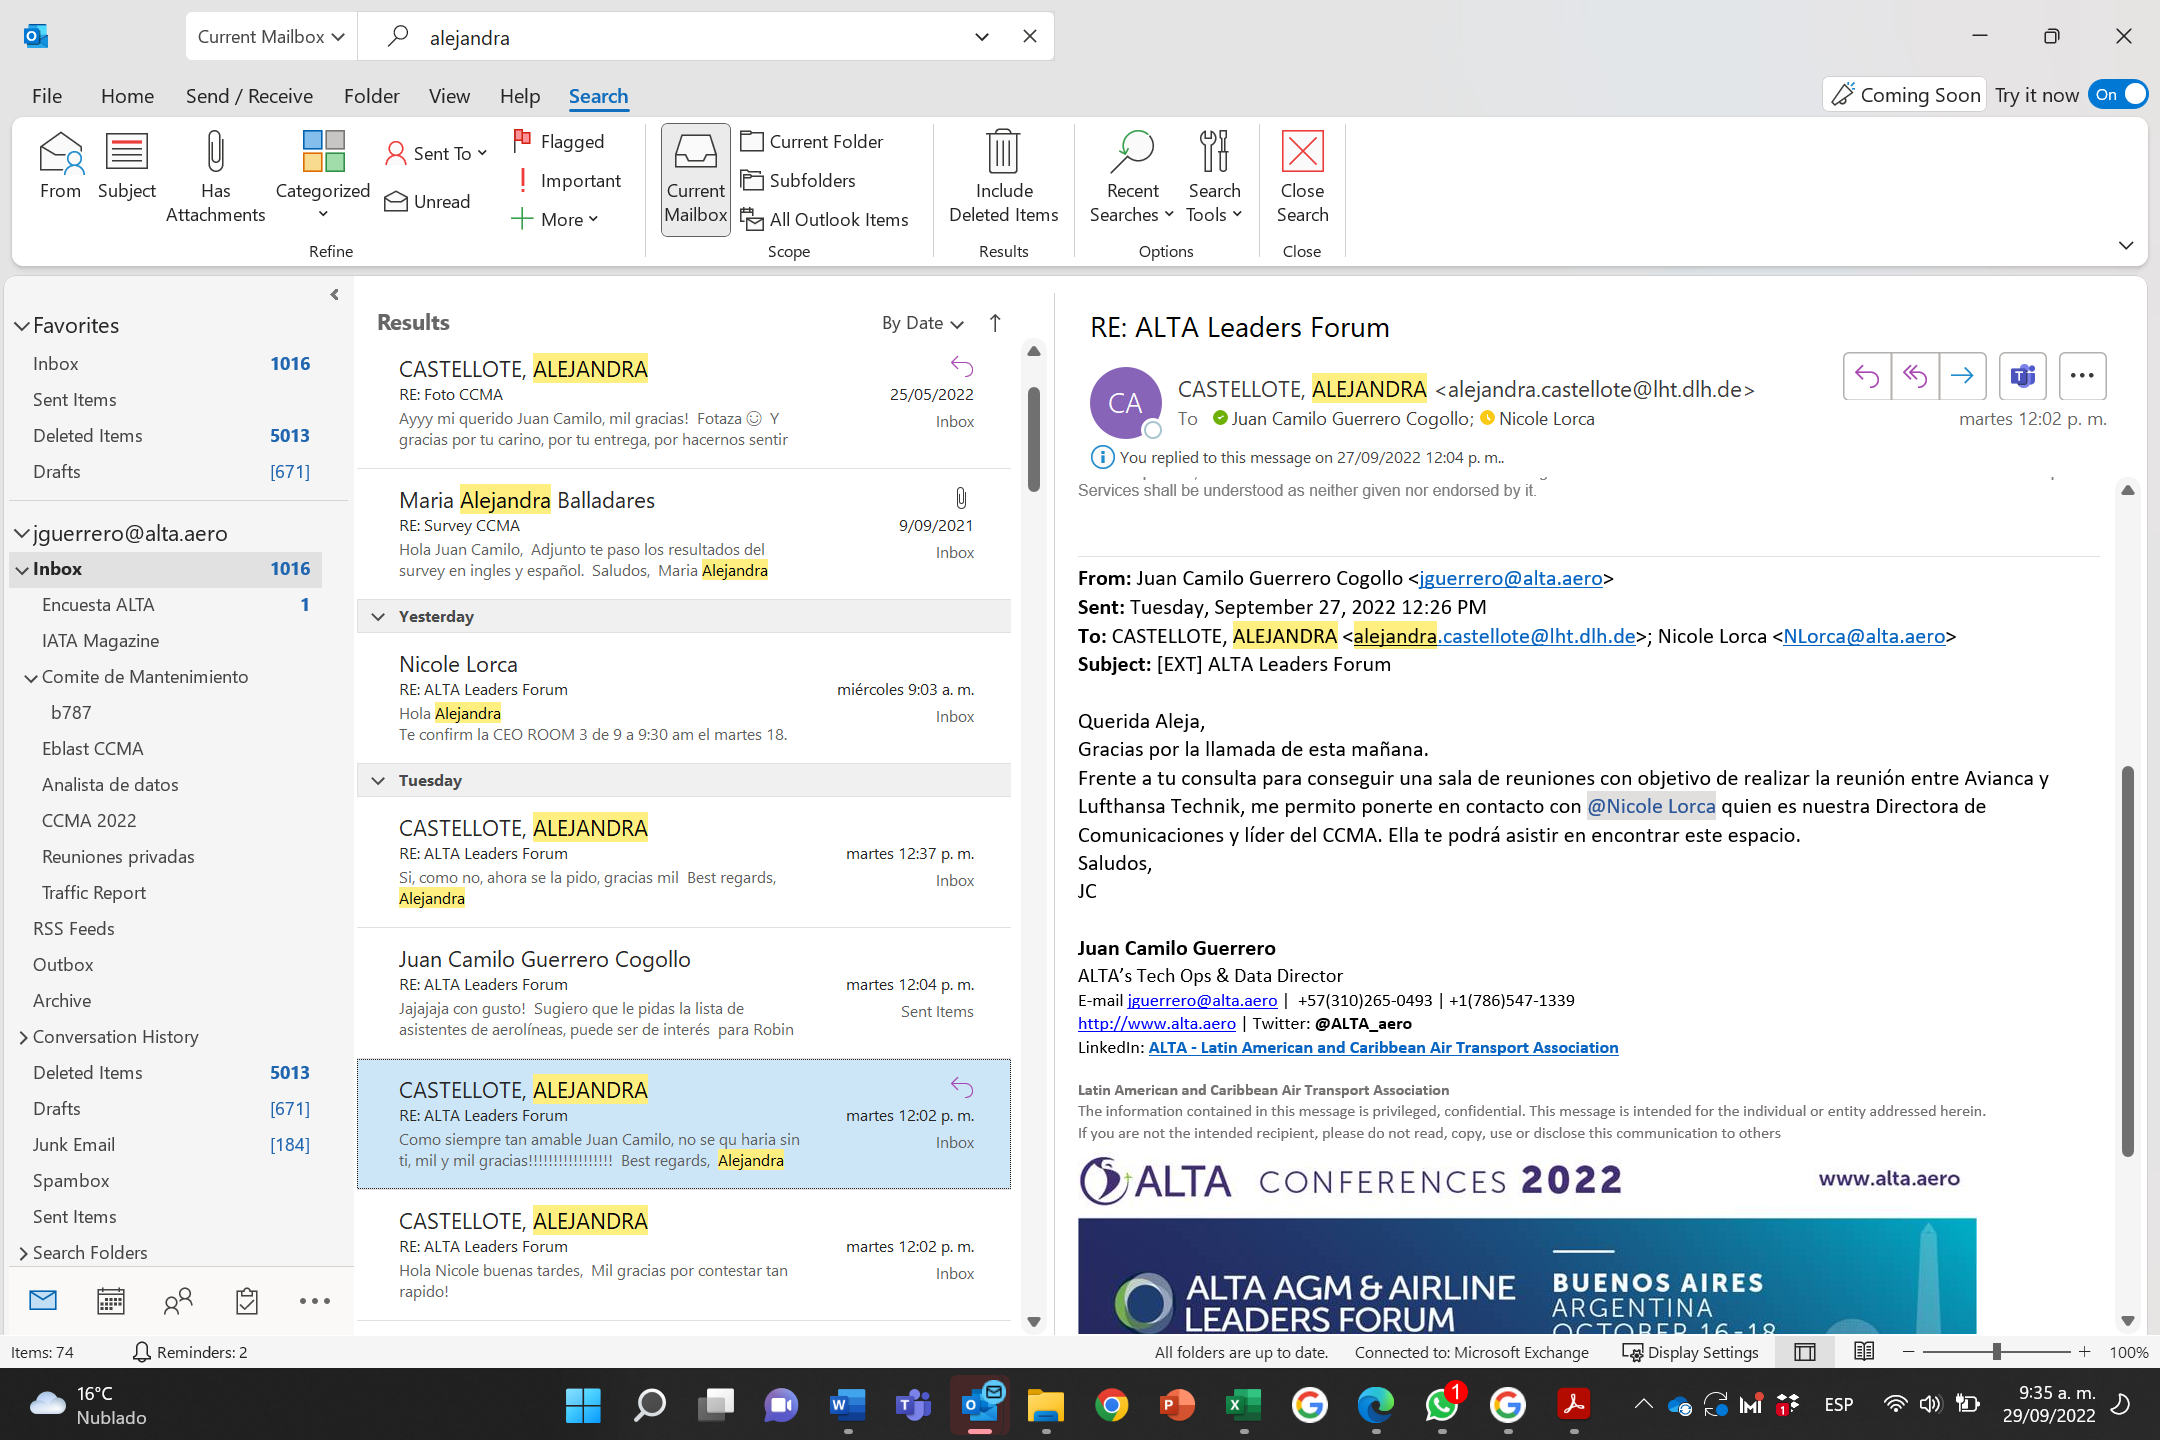Filter results to Unread messages
The width and height of the screenshot is (2160, 1440).
click(x=428, y=202)
